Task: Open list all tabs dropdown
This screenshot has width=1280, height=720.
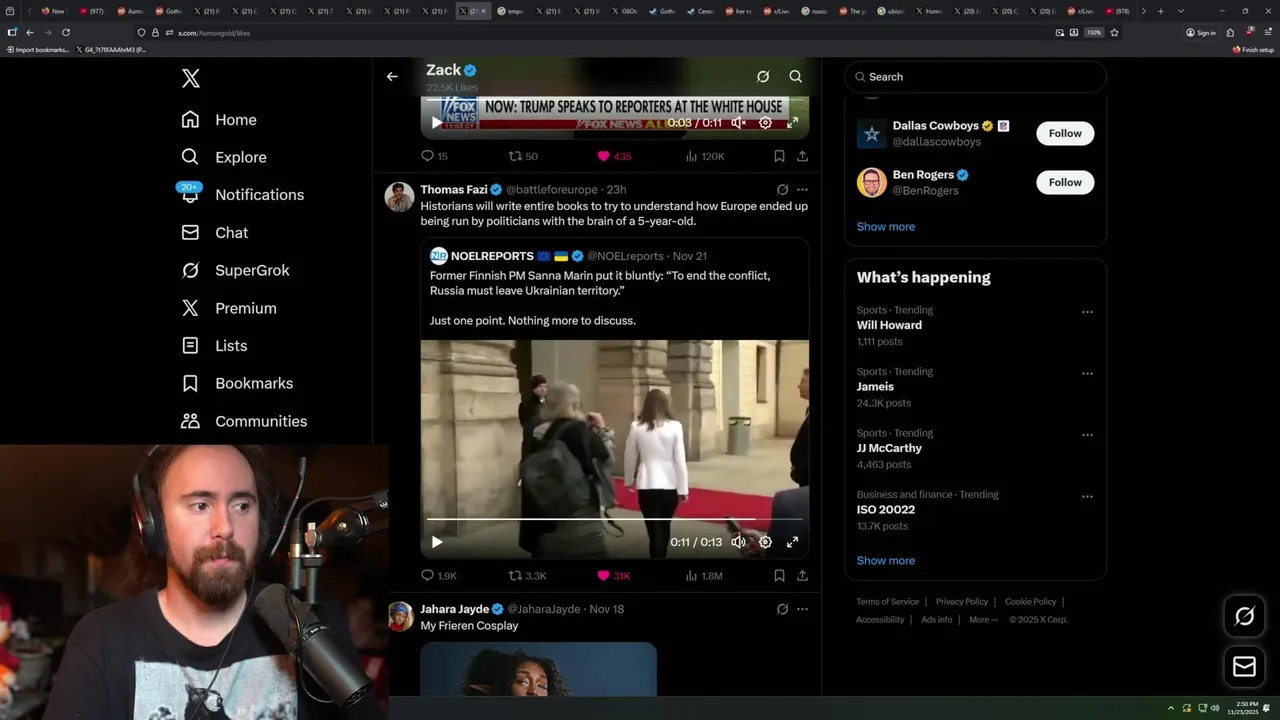Action: click(1181, 11)
